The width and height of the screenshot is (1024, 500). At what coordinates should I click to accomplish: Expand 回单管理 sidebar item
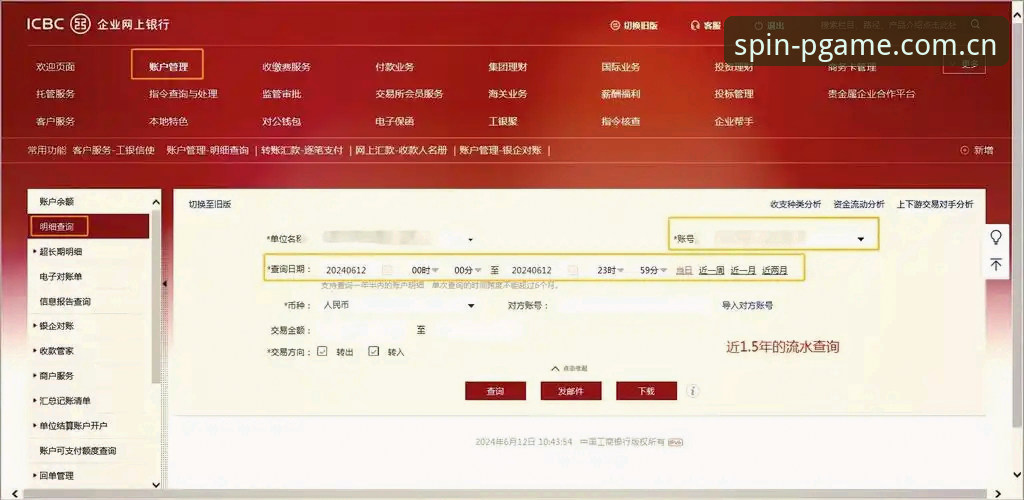point(54,476)
